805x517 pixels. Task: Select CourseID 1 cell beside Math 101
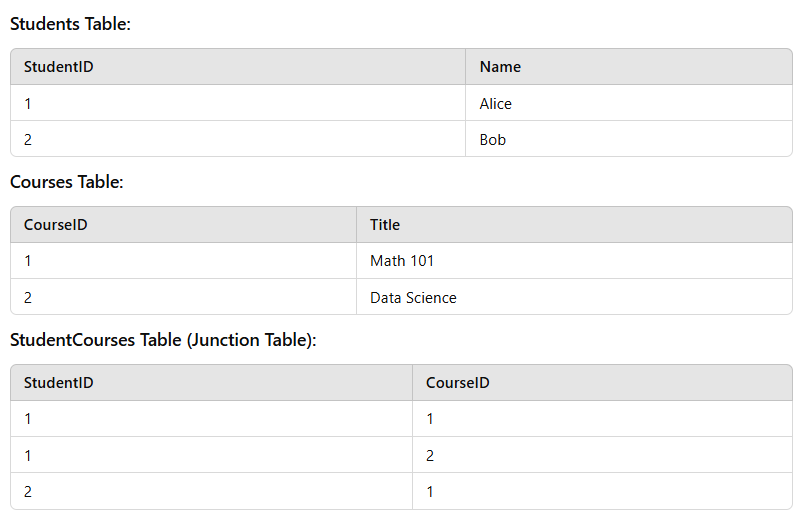tap(183, 261)
